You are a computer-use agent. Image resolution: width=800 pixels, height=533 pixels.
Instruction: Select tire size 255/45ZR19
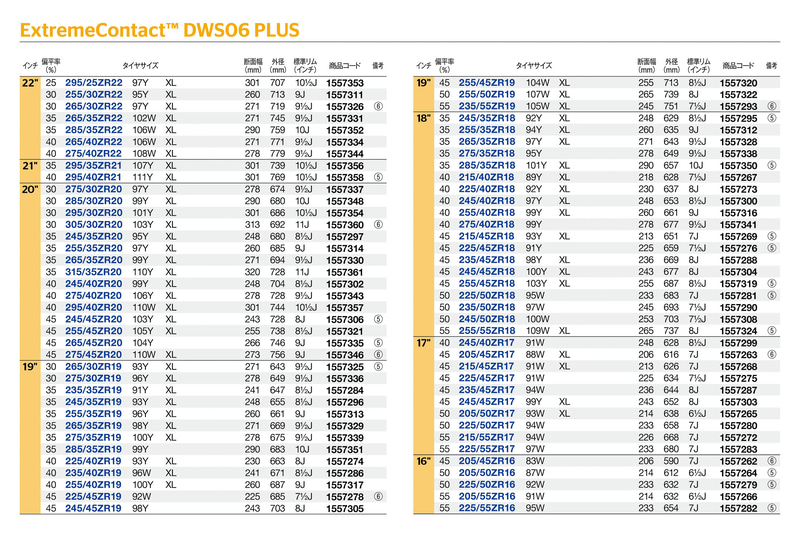point(487,83)
